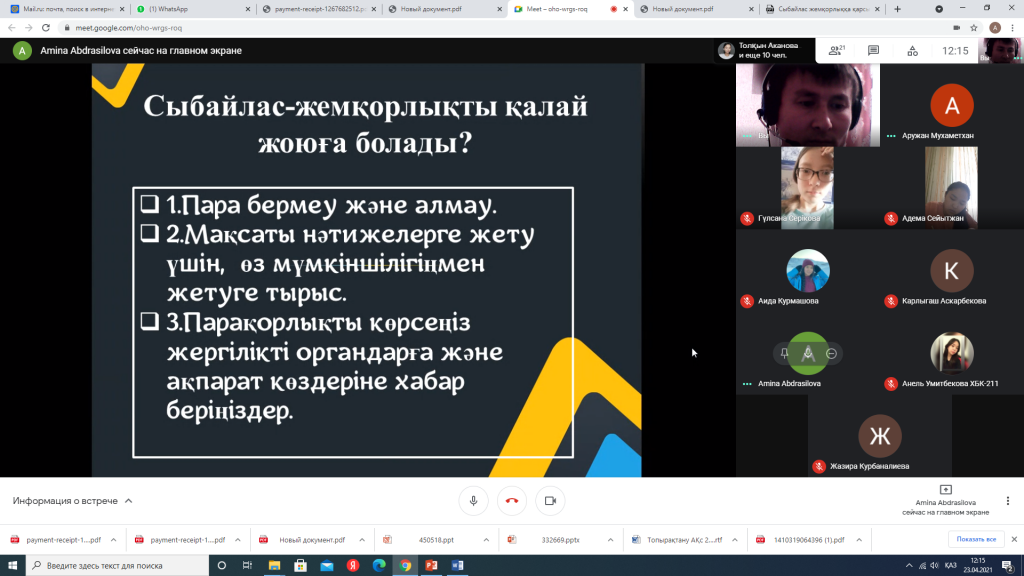This screenshot has width=1024, height=576.
Task: Mute Amina Abdrasilova using the center mic icon
Action: click(808, 353)
